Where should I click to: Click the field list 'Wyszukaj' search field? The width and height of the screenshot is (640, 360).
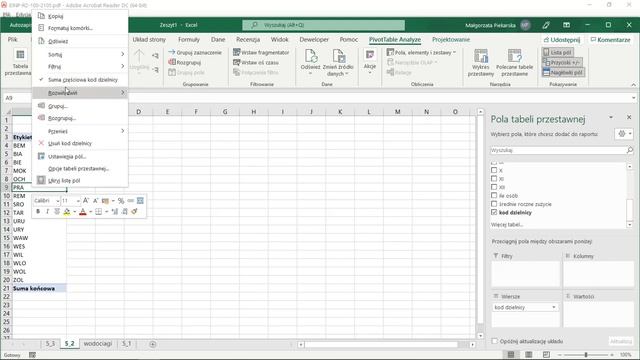point(558,150)
